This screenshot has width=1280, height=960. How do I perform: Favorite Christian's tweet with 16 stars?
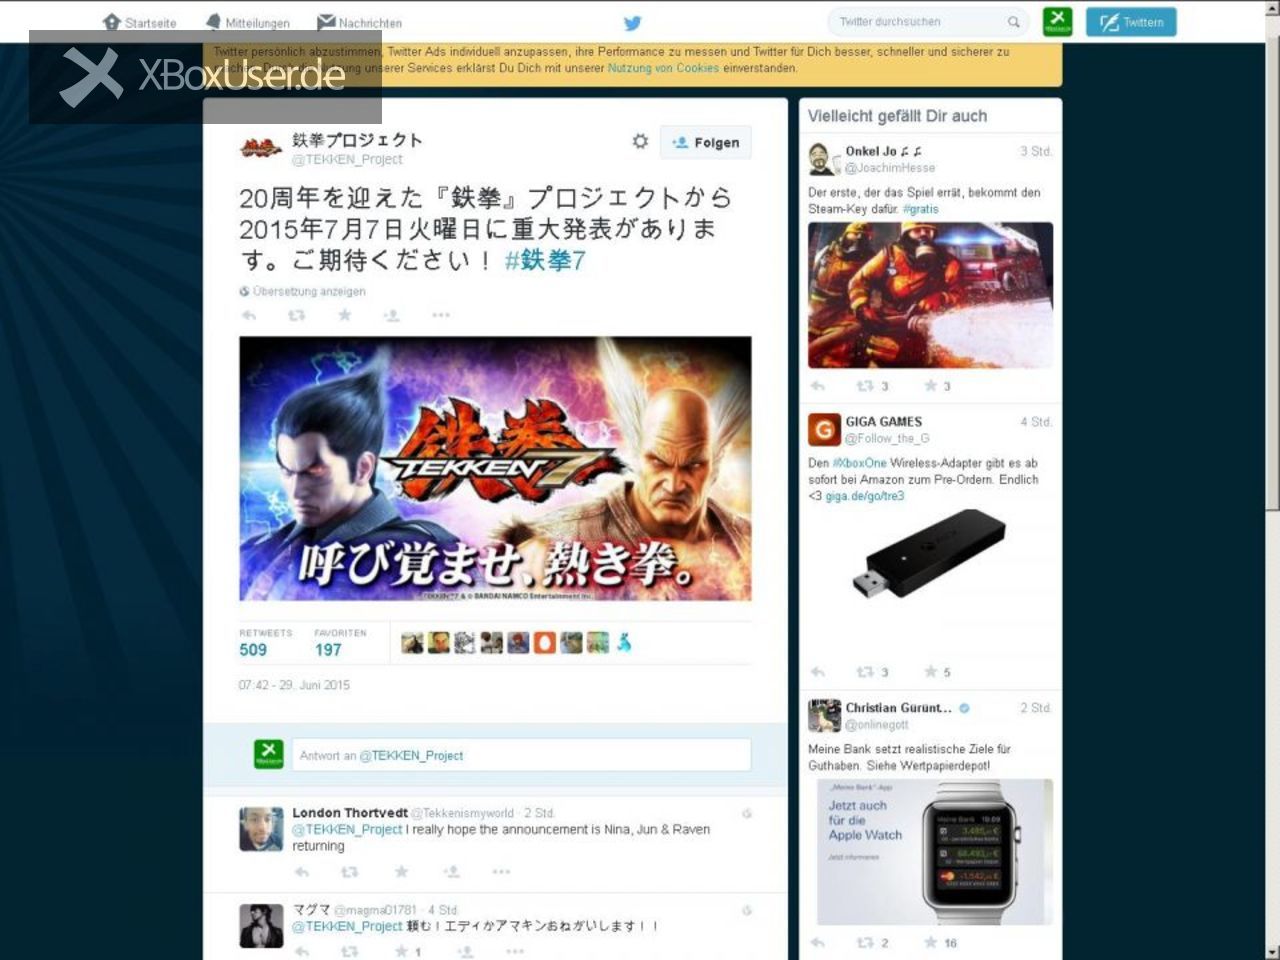coord(930,943)
